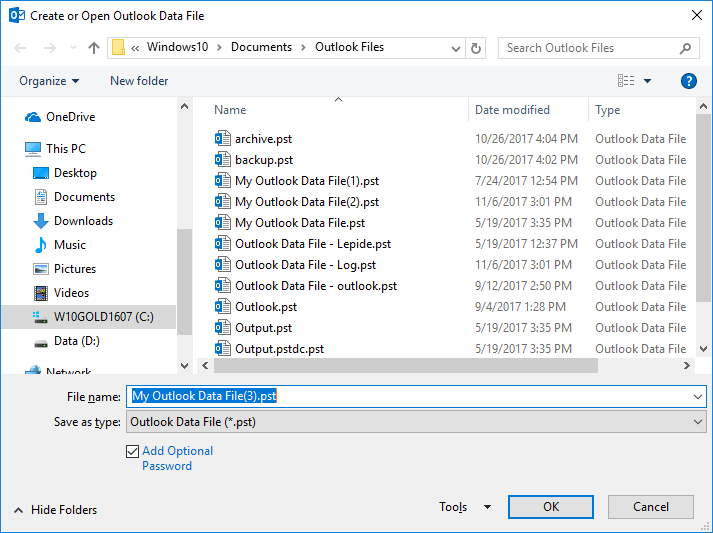This screenshot has height=533, width=713.
Task: Click Hide Folders button
Action: [x=55, y=510]
